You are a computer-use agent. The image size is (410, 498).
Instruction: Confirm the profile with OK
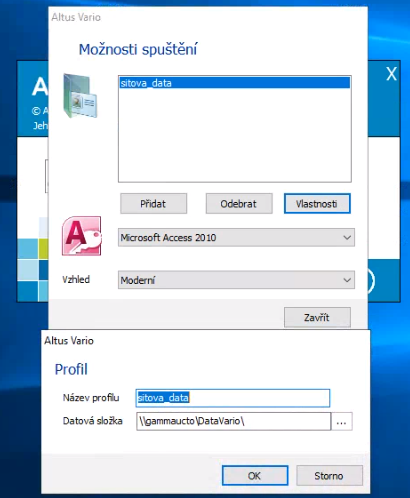coord(255,476)
